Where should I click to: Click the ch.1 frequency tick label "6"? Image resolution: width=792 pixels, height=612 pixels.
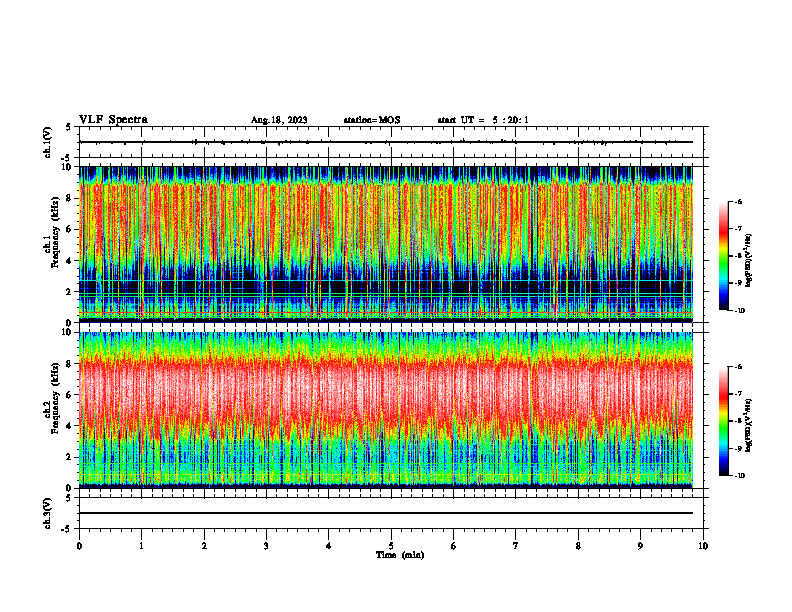pyautogui.click(x=69, y=229)
